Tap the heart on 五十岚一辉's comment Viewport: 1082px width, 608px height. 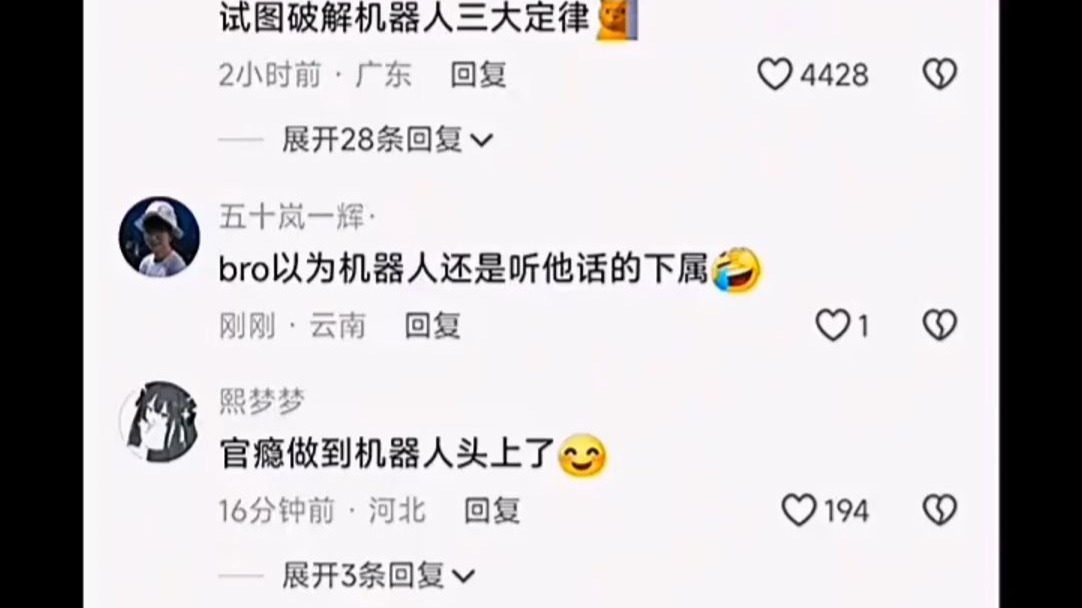pos(832,325)
